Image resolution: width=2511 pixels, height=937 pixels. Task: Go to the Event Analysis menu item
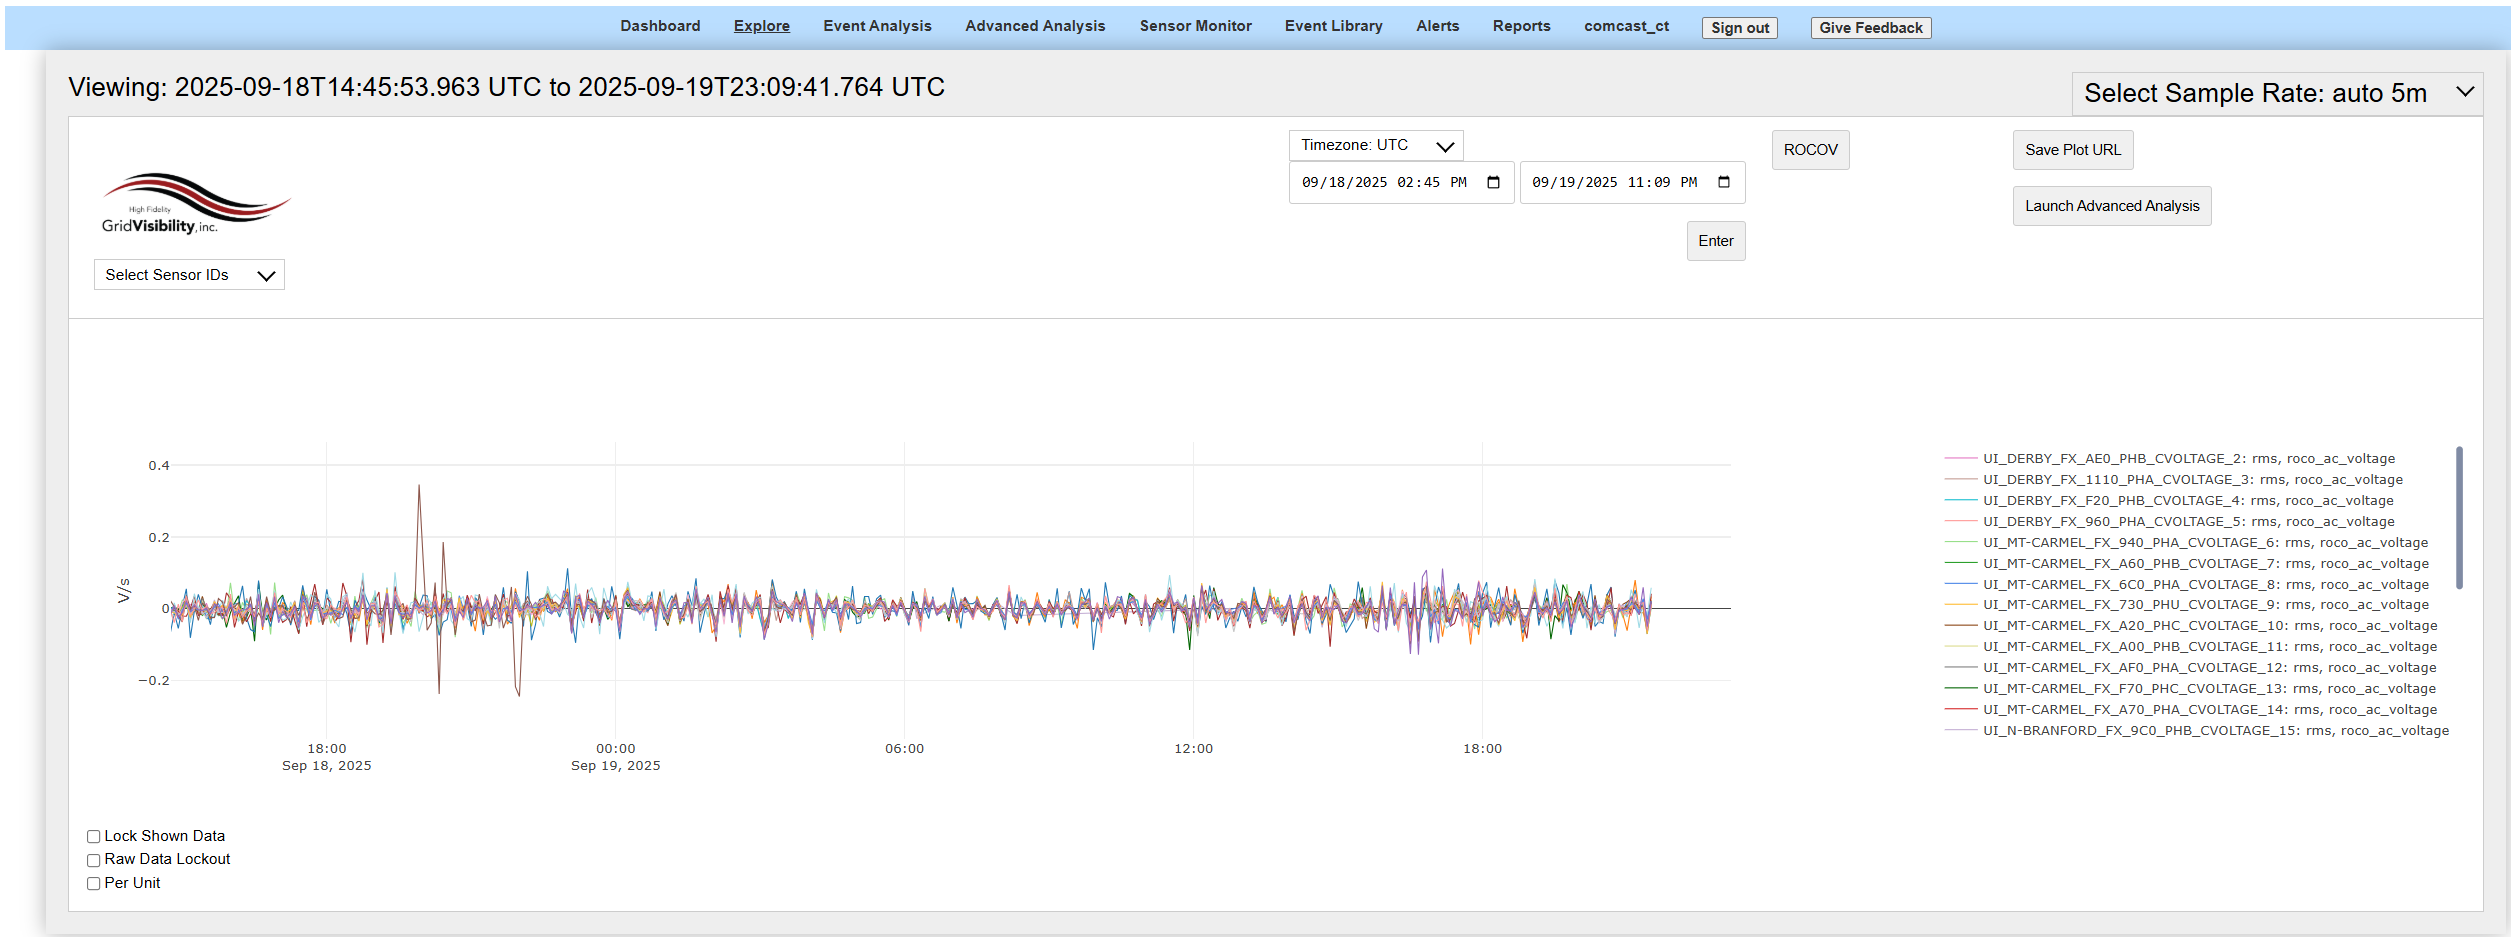877,26
